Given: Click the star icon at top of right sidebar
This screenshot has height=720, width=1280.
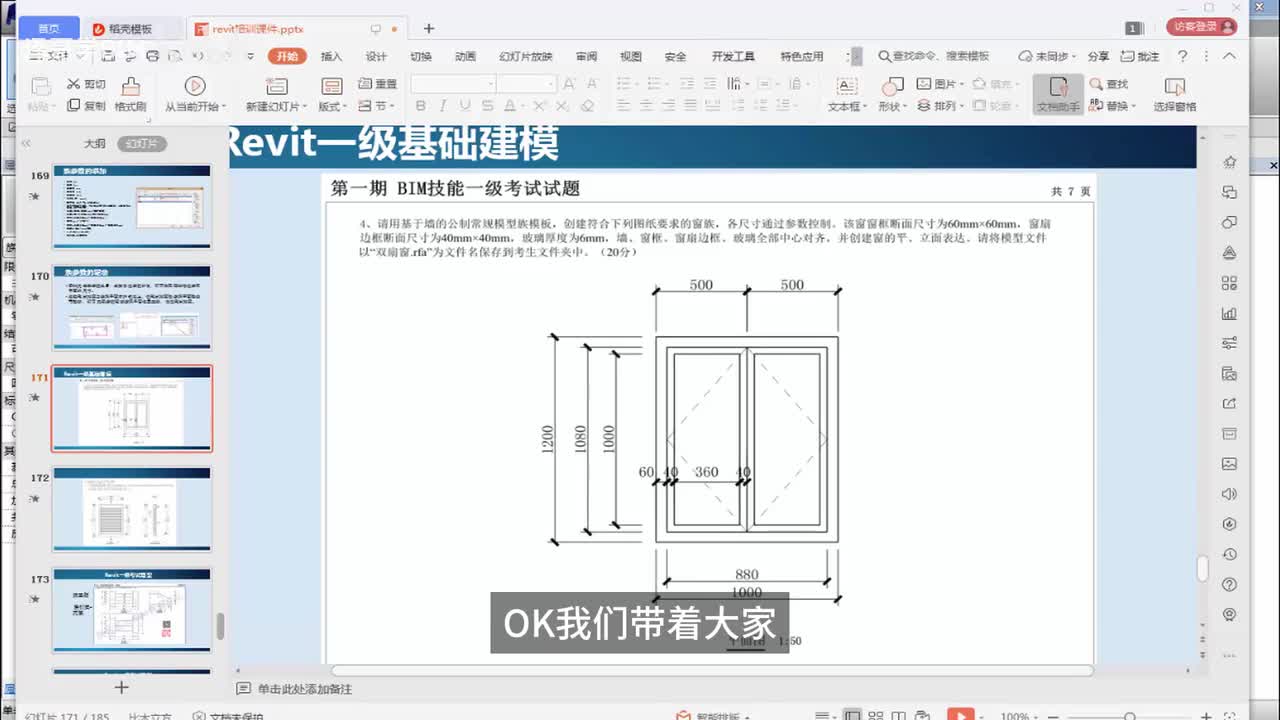Looking at the screenshot, I should coord(1229,162).
